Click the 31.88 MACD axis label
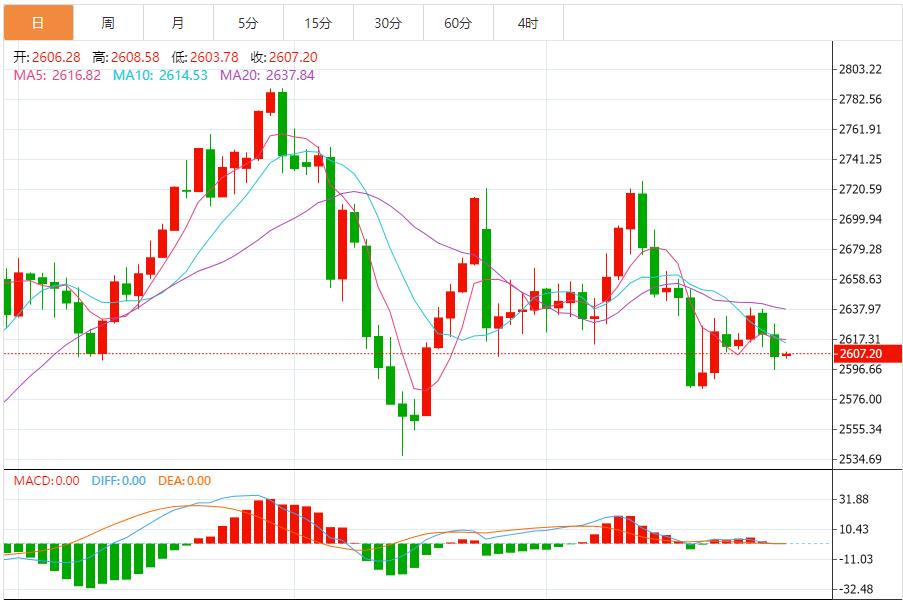The height and width of the screenshot is (600, 903). tap(853, 499)
